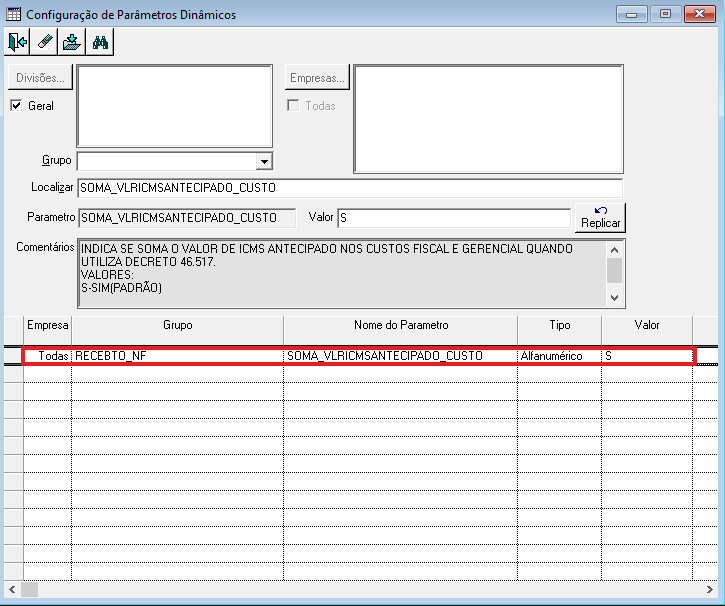The height and width of the screenshot is (606, 725).
Task: Select the RECEBTO_NF cell
Action: 178,355
